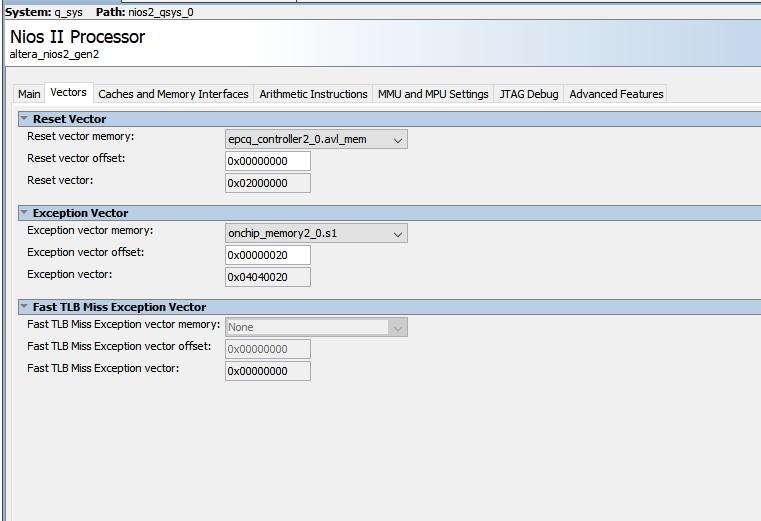Click the 'Exception vector:' label
The height and width of the screenshot is (521, 761).
[x=69, y=274]
